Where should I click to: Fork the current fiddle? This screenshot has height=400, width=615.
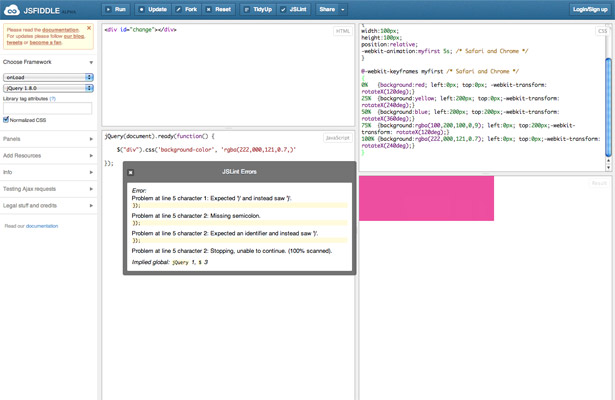tap(187, 9)
